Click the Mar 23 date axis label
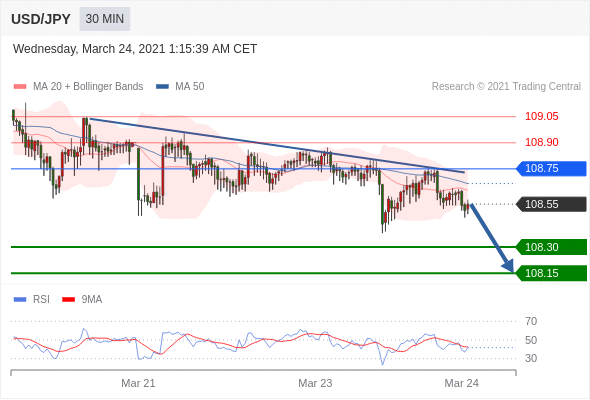 (315, 383)
